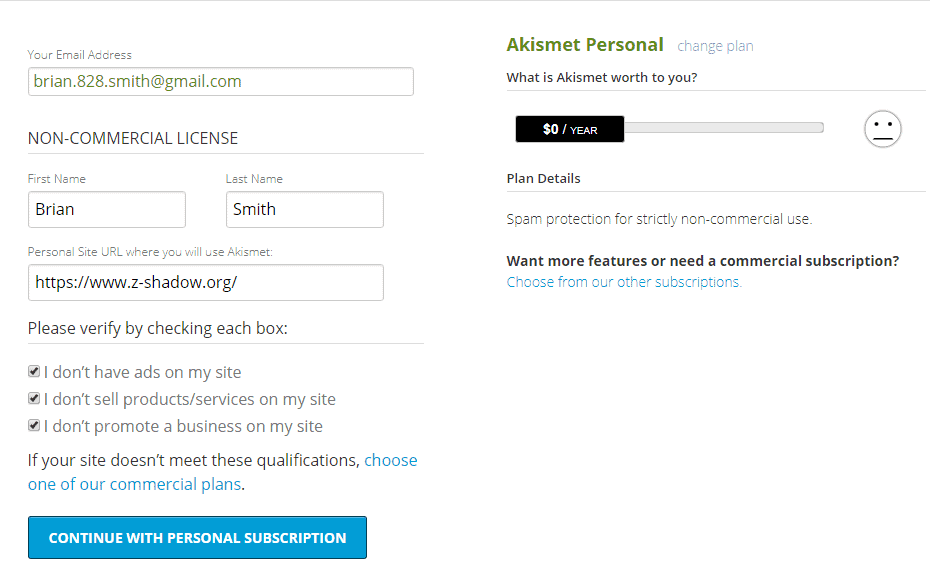Click the neutral face emoticon icon
This screenshot has width=930, height=561.
[883, 129]
